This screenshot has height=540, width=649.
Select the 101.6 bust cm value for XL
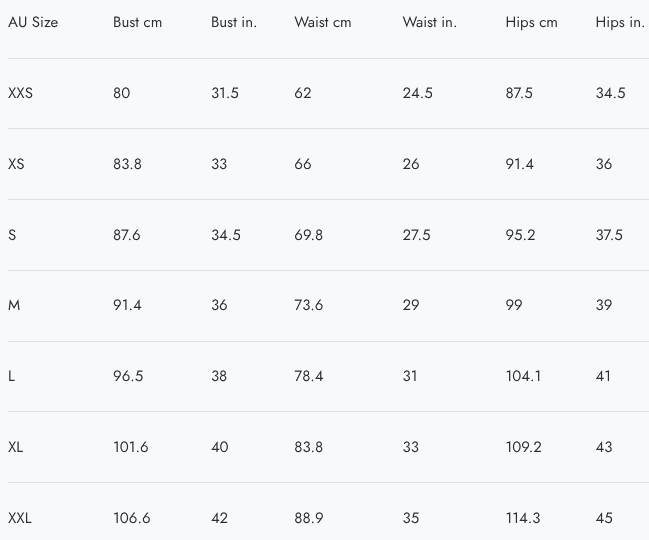point(130,447)
